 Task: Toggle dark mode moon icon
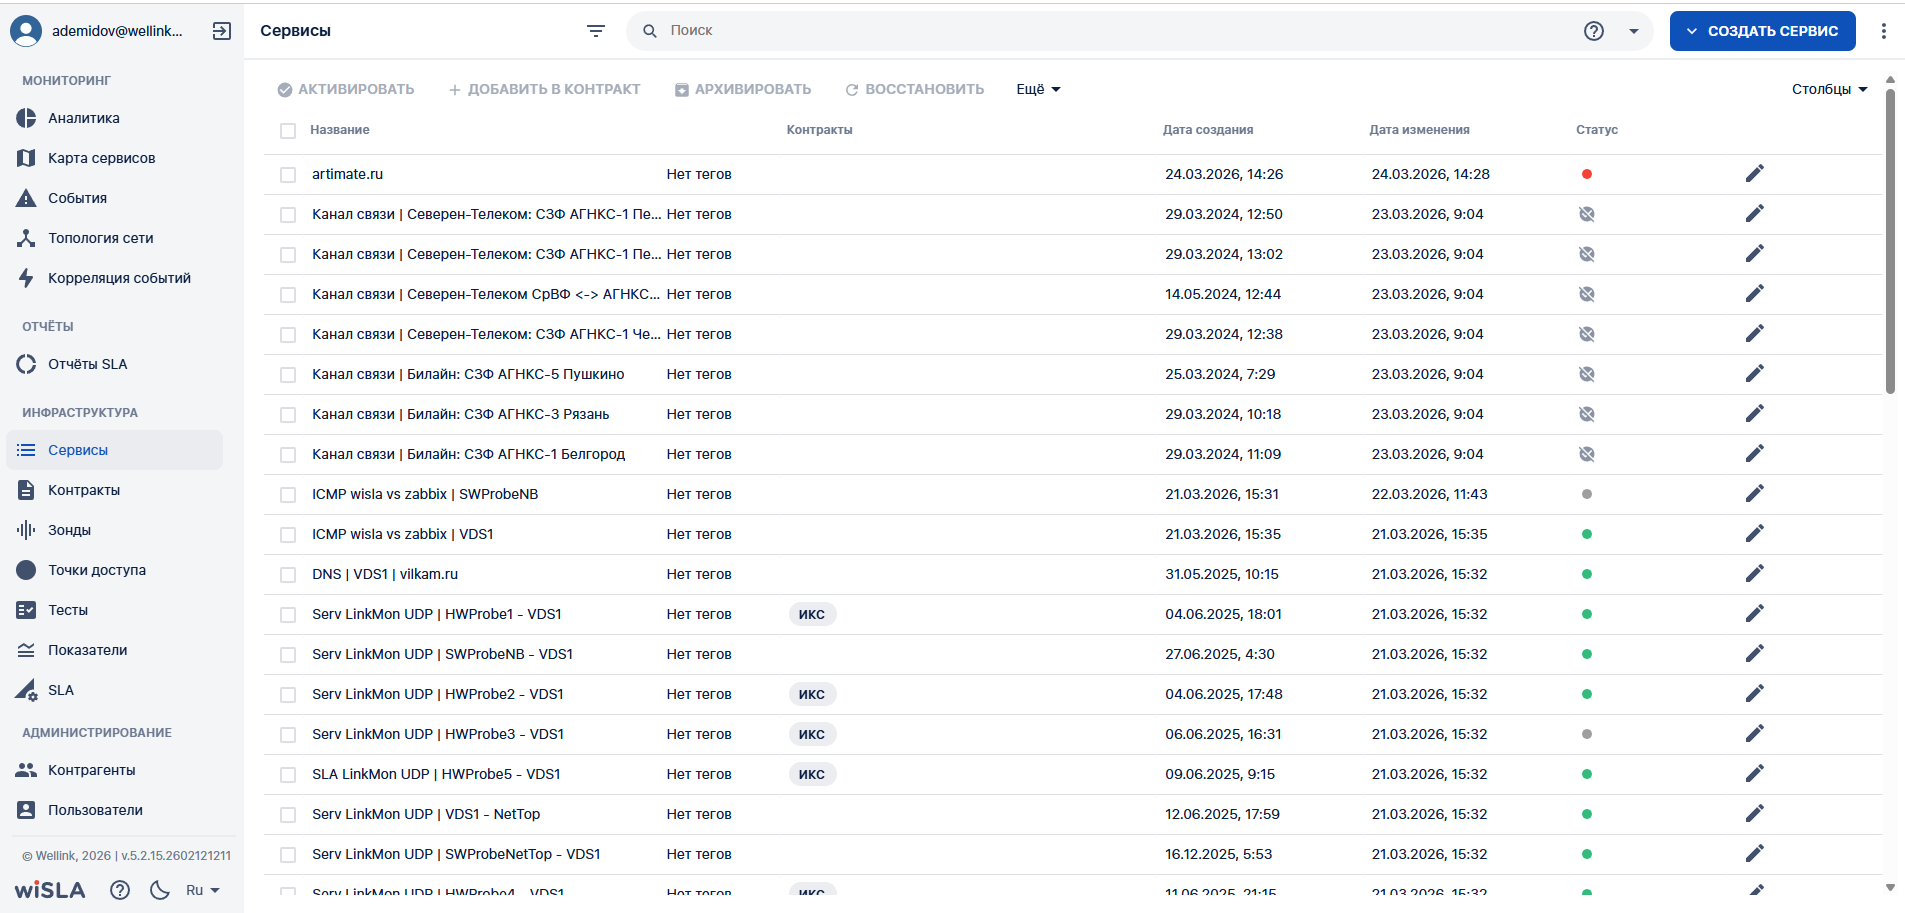[x=159, y=890]
